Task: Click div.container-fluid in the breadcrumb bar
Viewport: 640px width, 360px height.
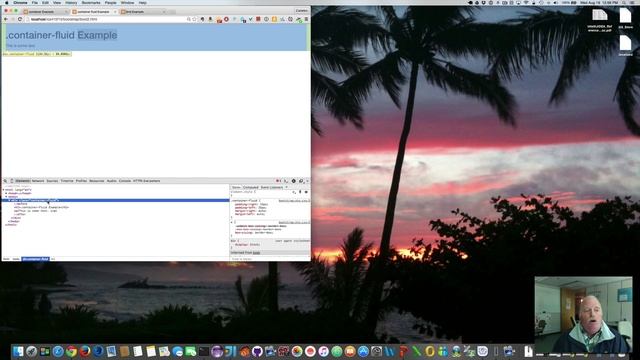Action: tap(36, 259)
